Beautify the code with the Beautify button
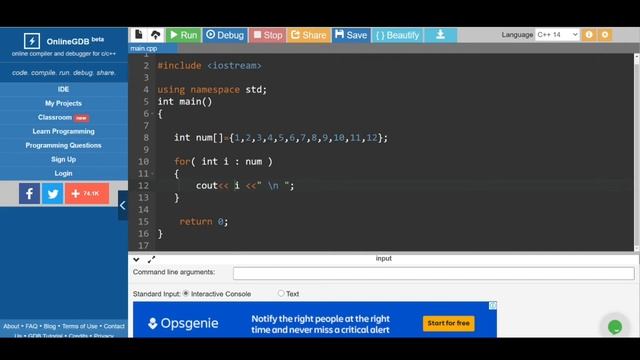Image resolution: width=640 pixels, height=360 pixels. click(398, 35)
